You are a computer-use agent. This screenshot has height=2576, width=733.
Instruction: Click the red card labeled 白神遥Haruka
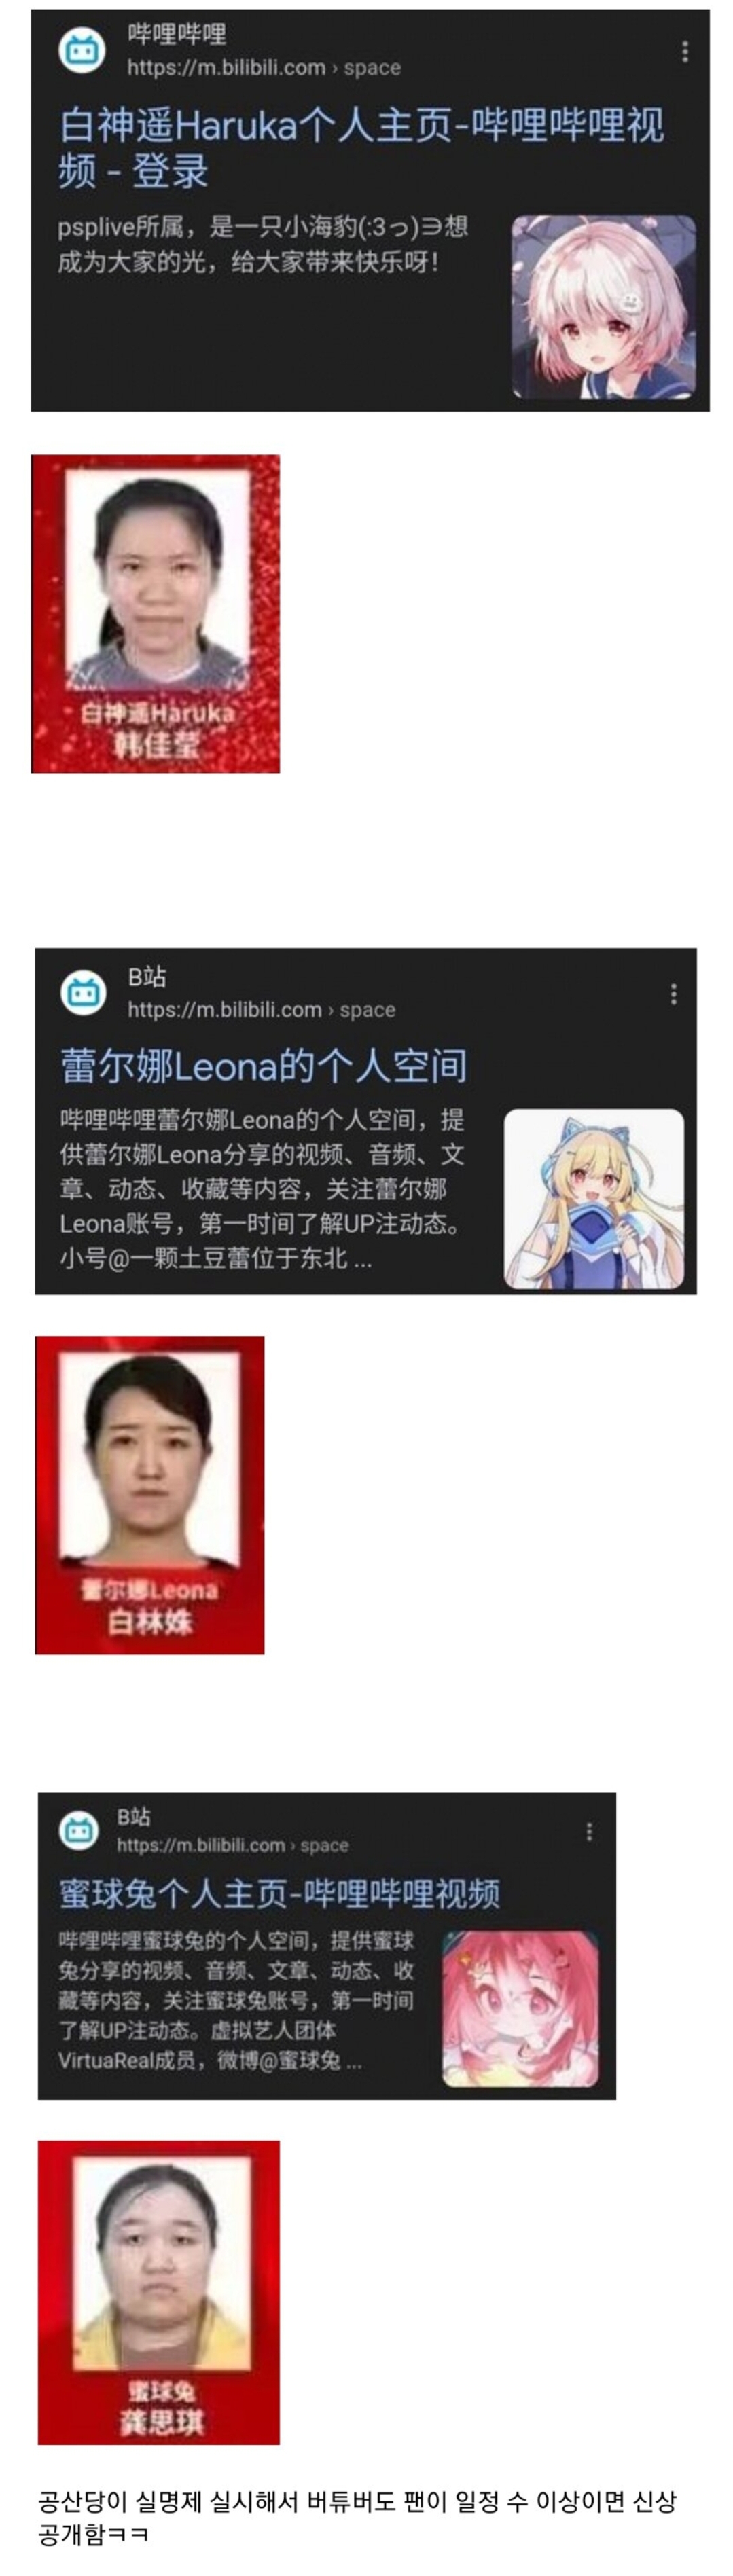(156, 614)
